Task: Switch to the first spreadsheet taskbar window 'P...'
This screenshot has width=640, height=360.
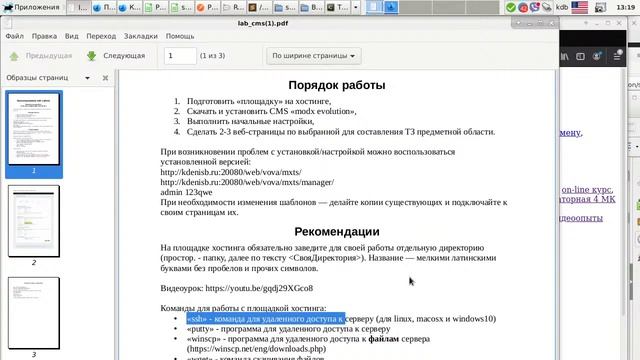Action: tap(155, 7)
